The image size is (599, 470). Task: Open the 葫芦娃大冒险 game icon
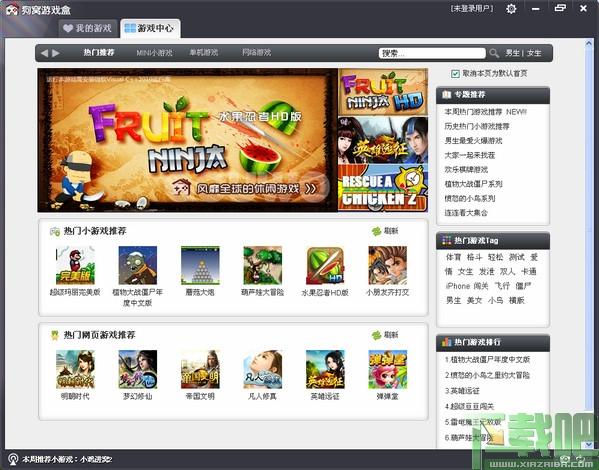point(262,265)
